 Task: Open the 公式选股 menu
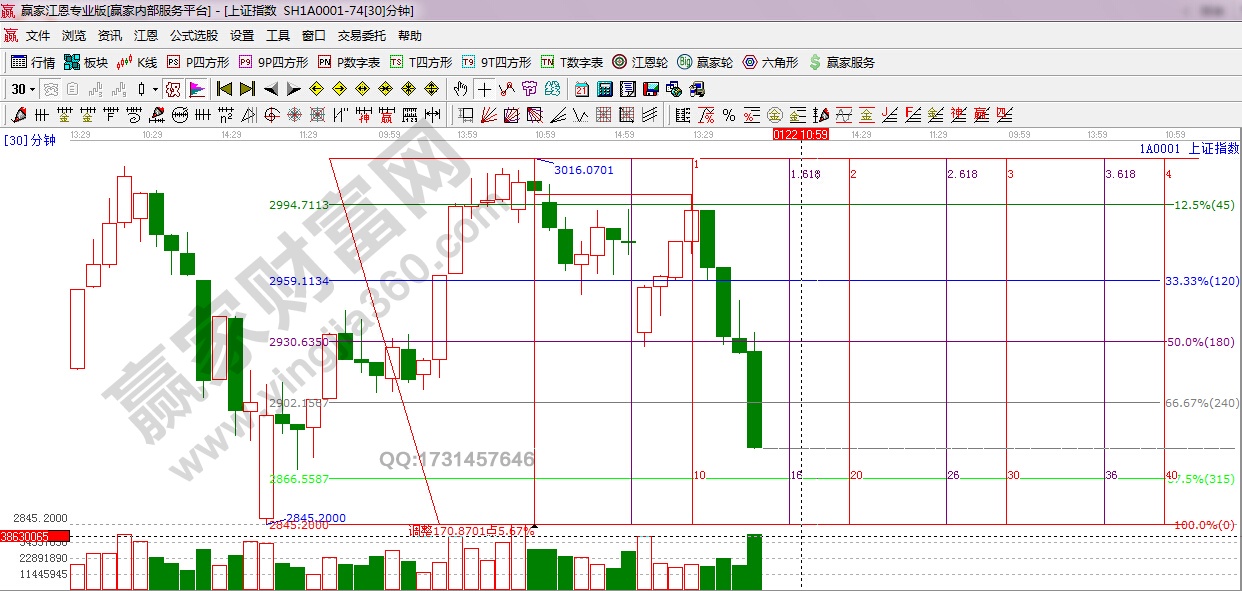195,35
